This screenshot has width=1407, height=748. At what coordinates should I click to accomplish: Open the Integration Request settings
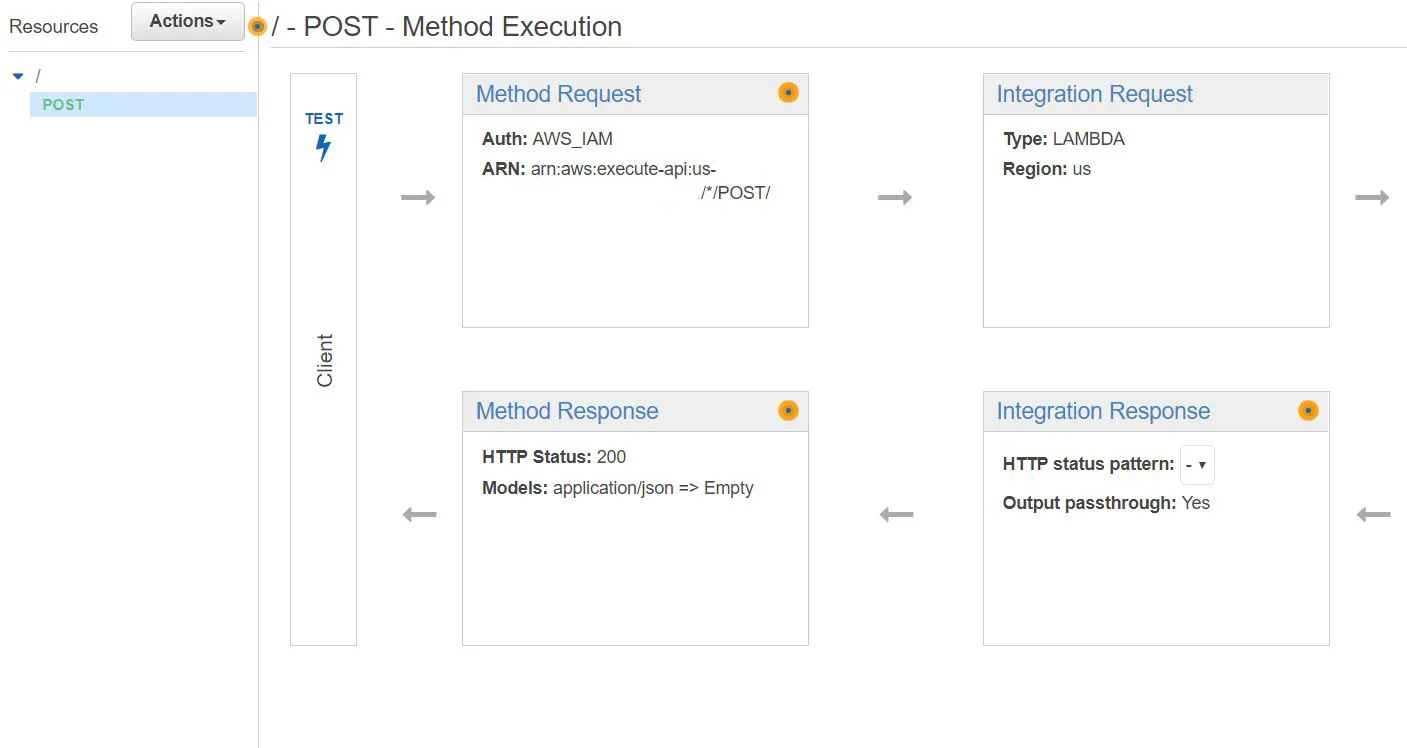[x=1094, y=94]
